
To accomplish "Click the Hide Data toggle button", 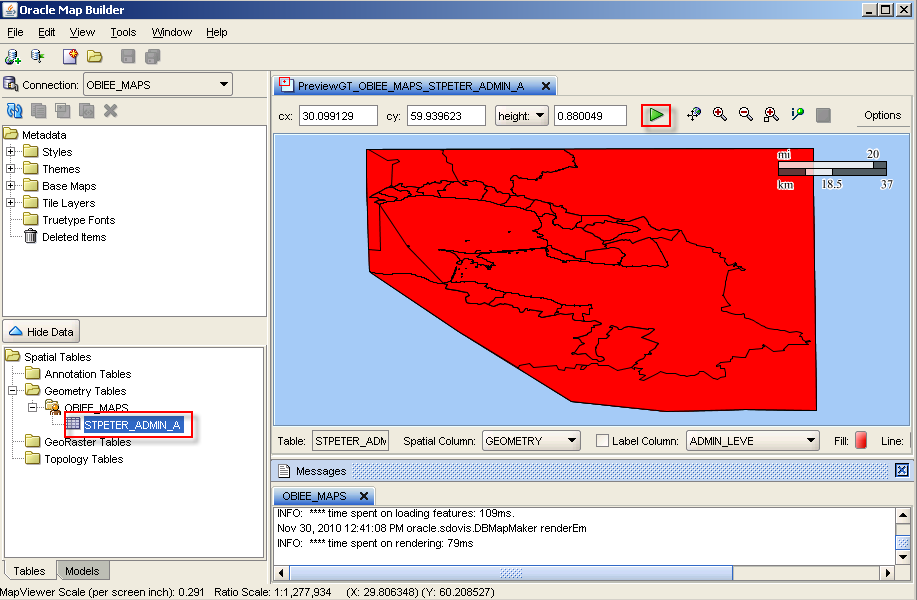I will [x=41, y=331].
